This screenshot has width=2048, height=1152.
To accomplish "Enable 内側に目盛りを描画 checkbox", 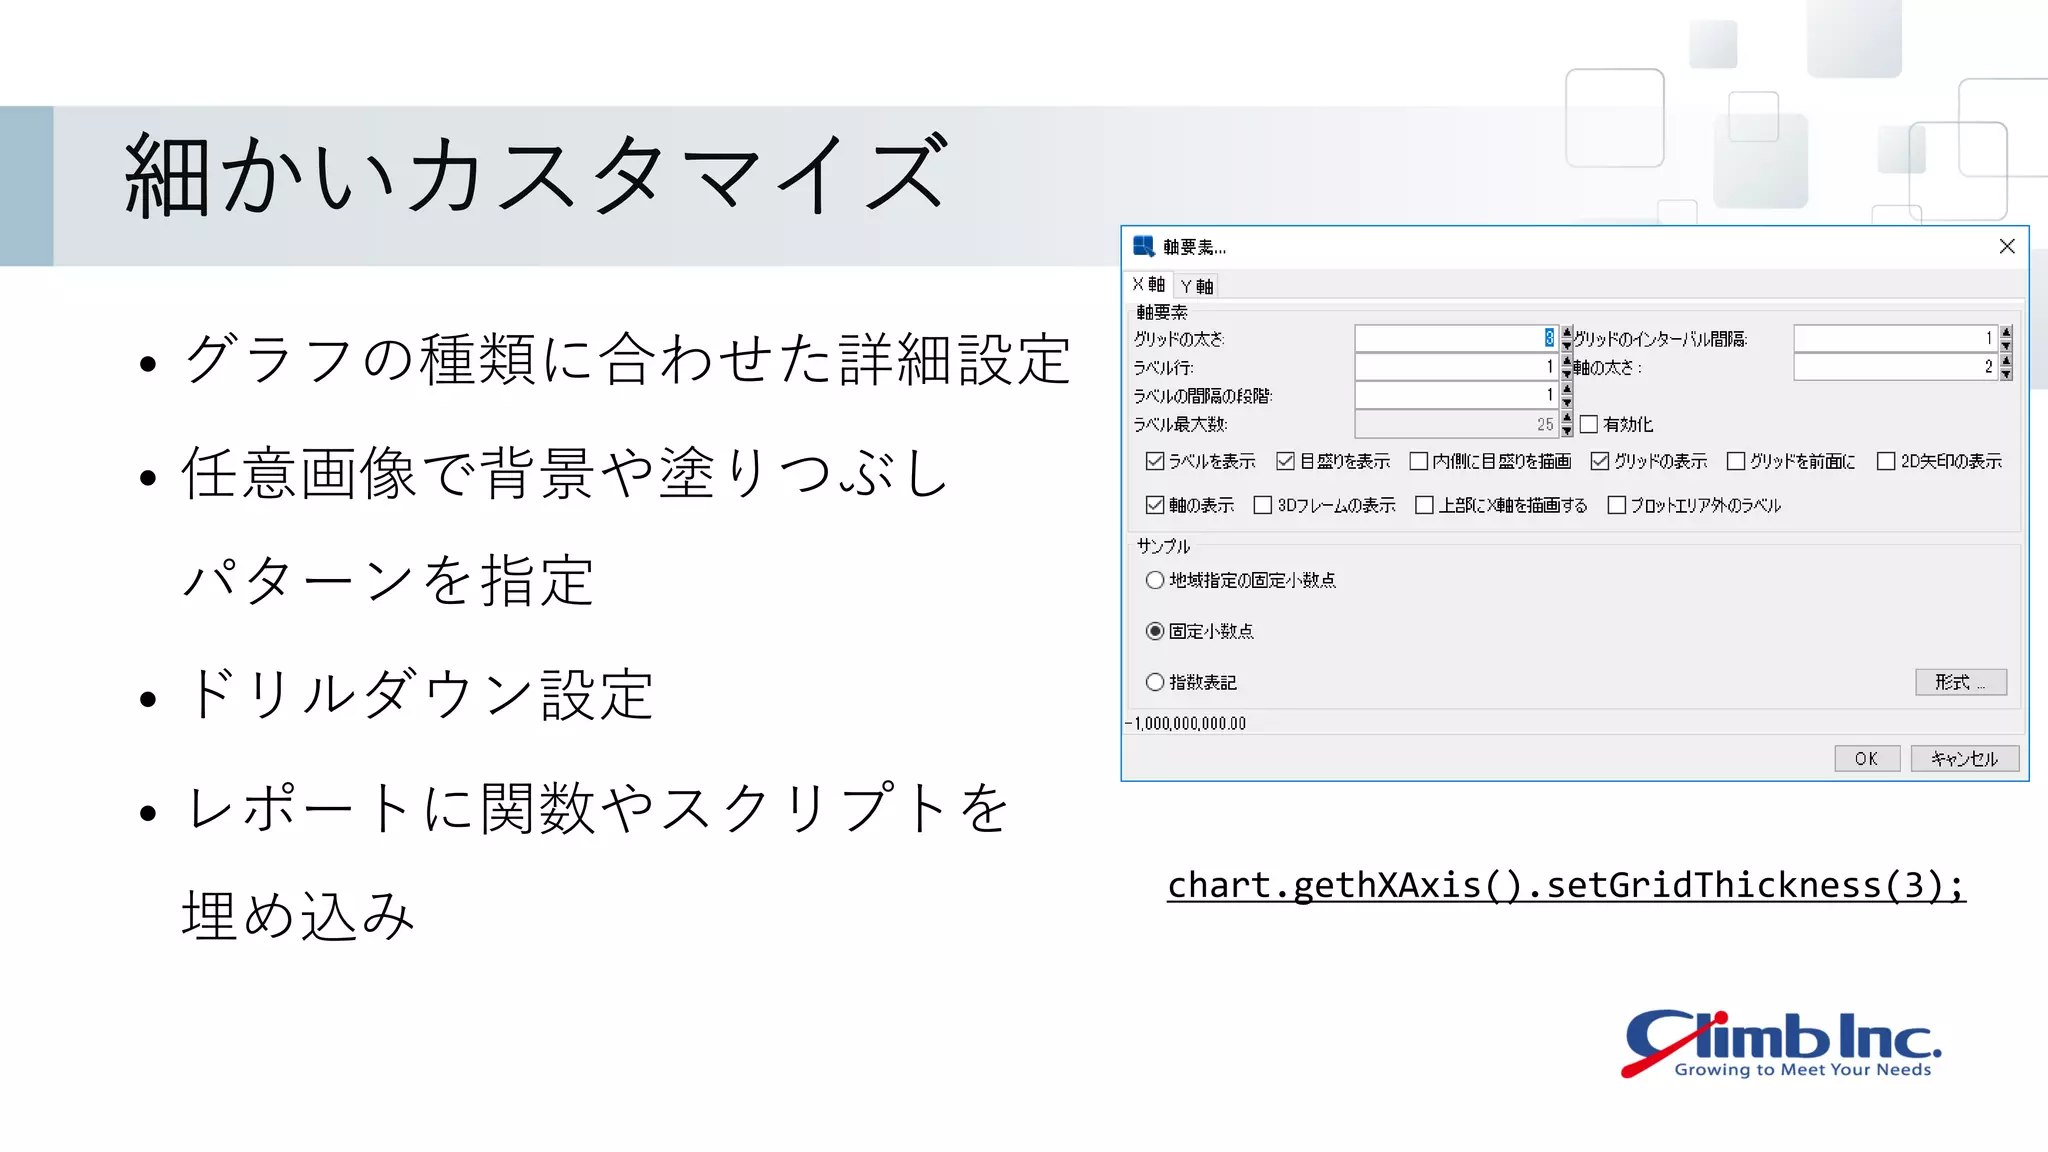I will pos(1418,461).
